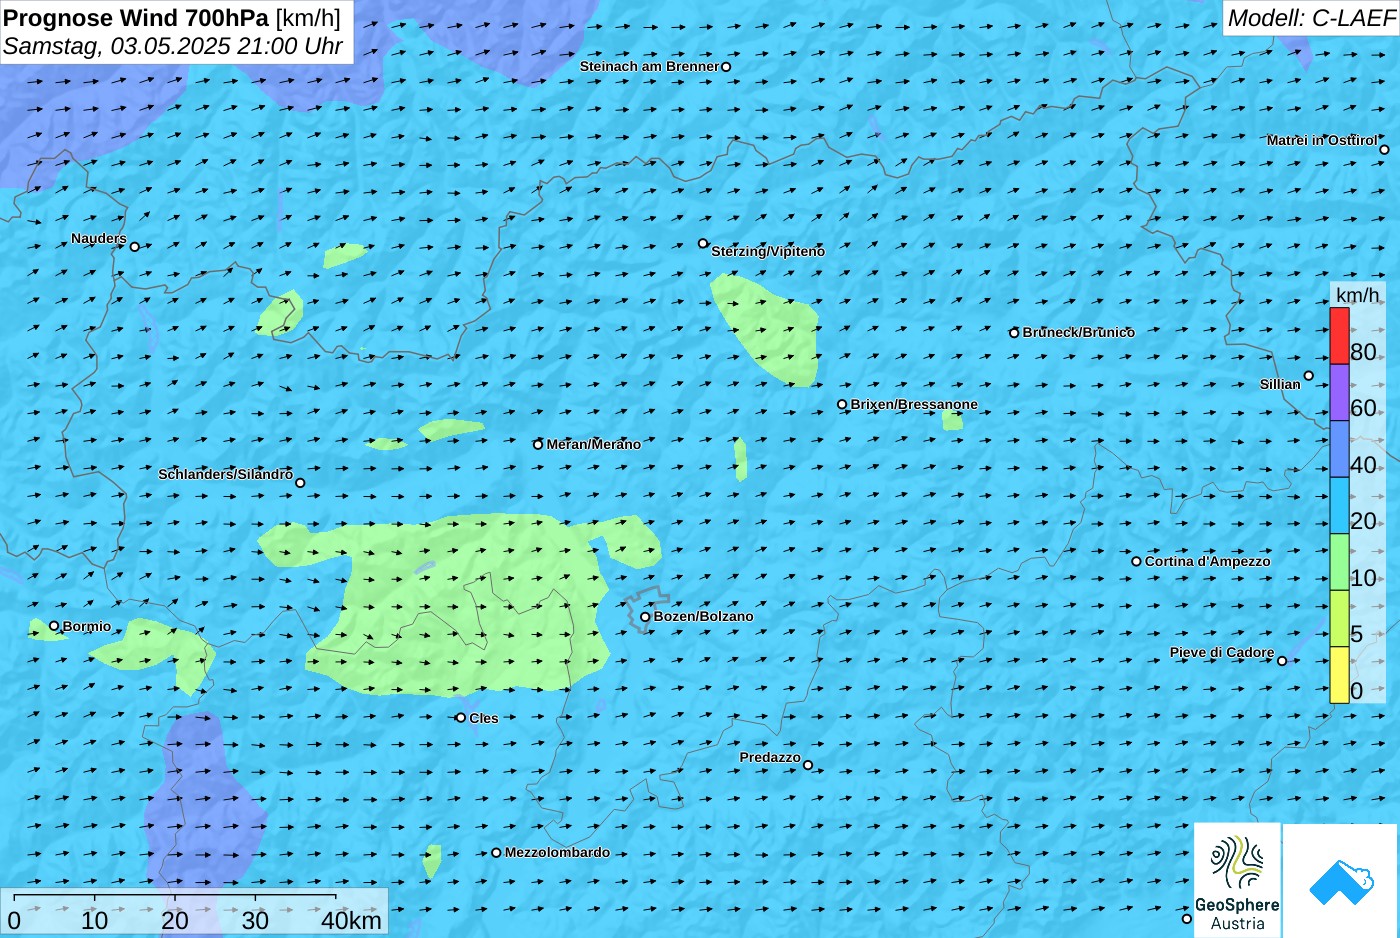This screenshot has height=938, width=1400.
Task: Select the Sterzing/Vipiteno city marker
Action: pyautogui.click(x=703, y=243)
